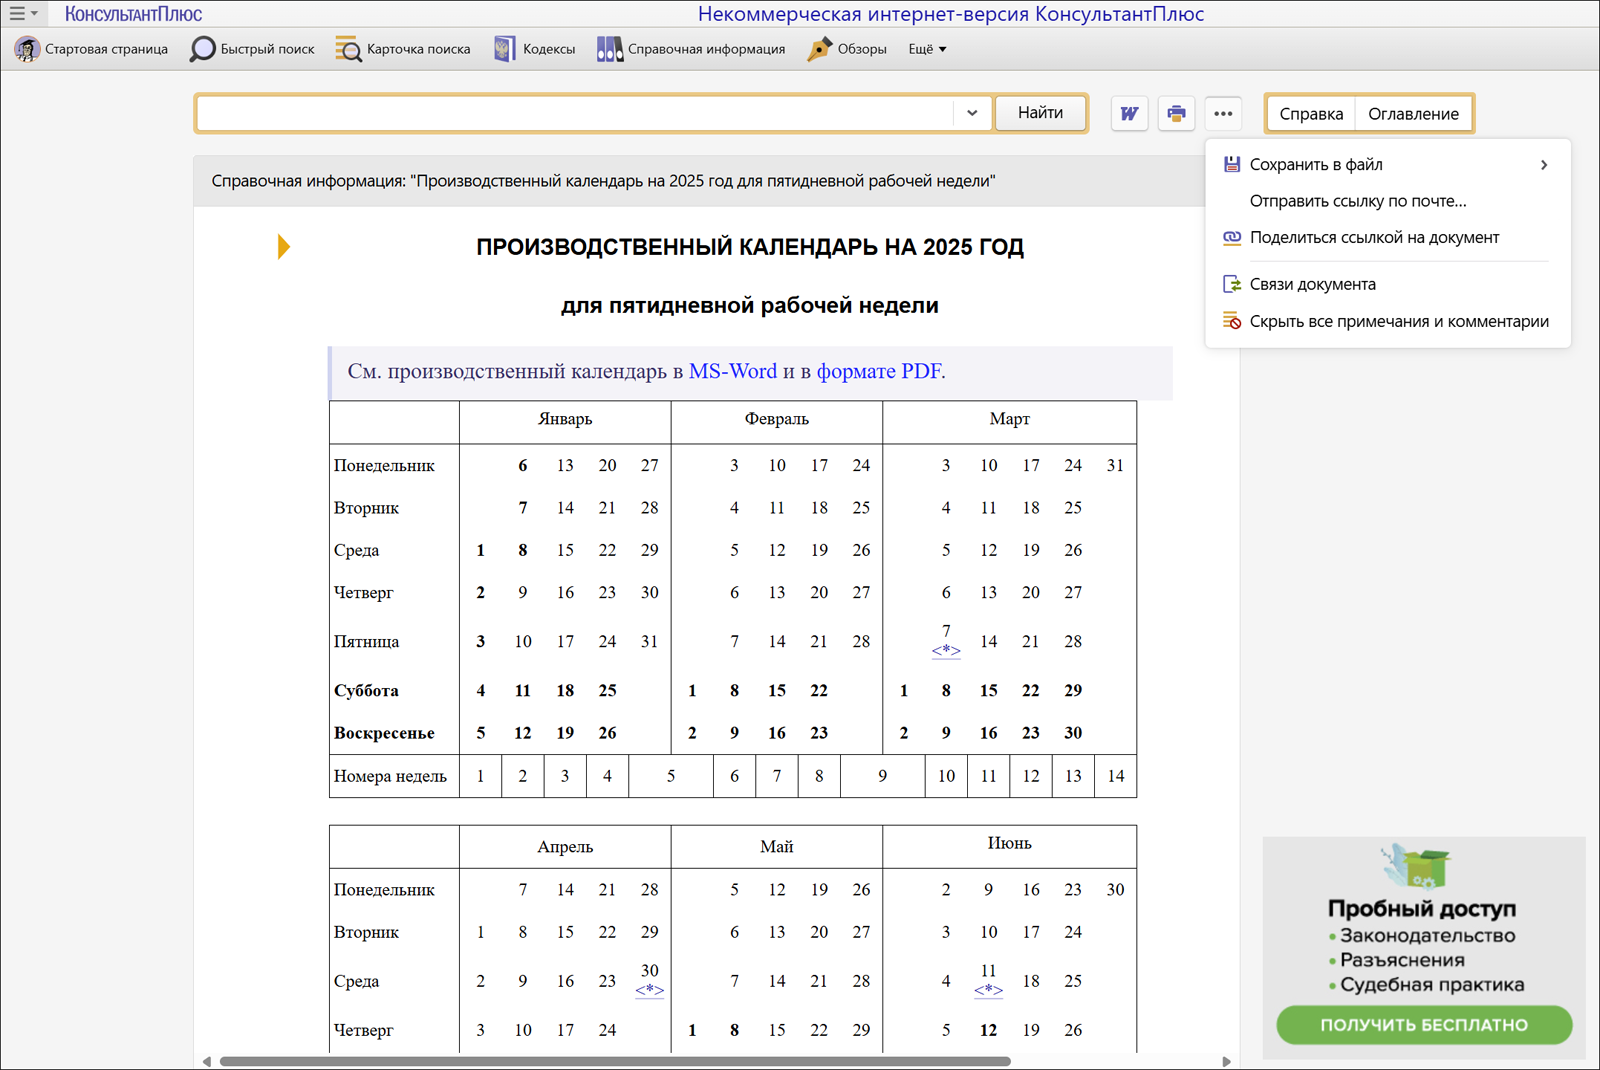Click into the document search field
Viewport: 1600px width, 1070px height.
[x=575, y=114]
